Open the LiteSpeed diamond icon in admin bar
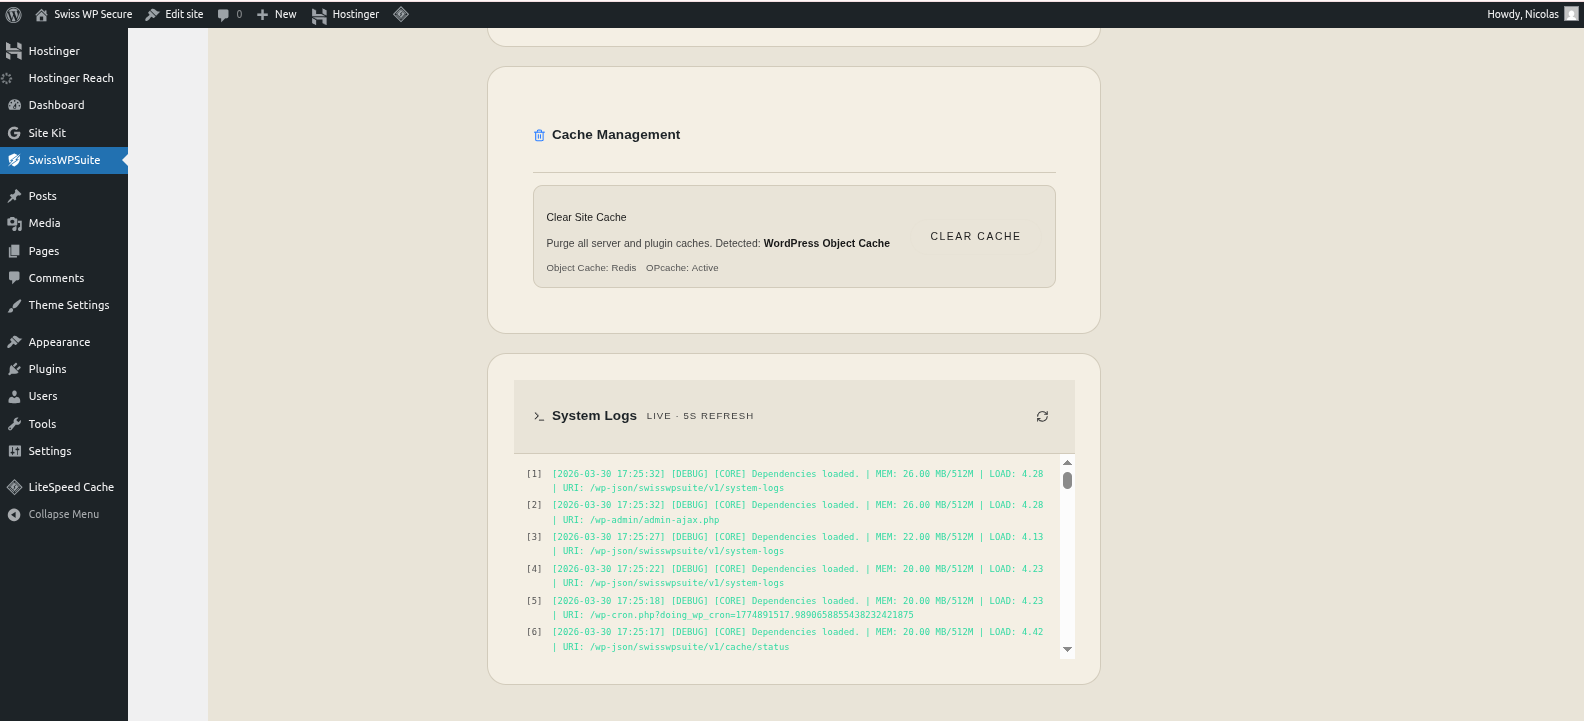This screenshot has height=721, width=1584. 401,14
